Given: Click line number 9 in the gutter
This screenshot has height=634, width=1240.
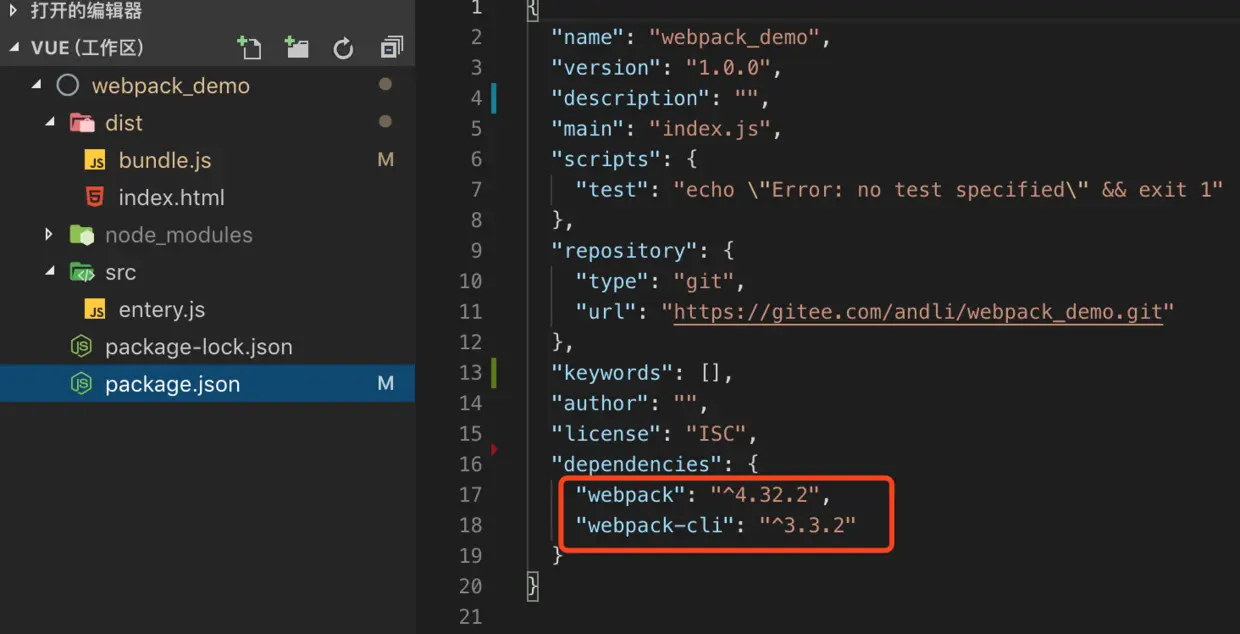Looking at the screenshot, I should [476, 250].
